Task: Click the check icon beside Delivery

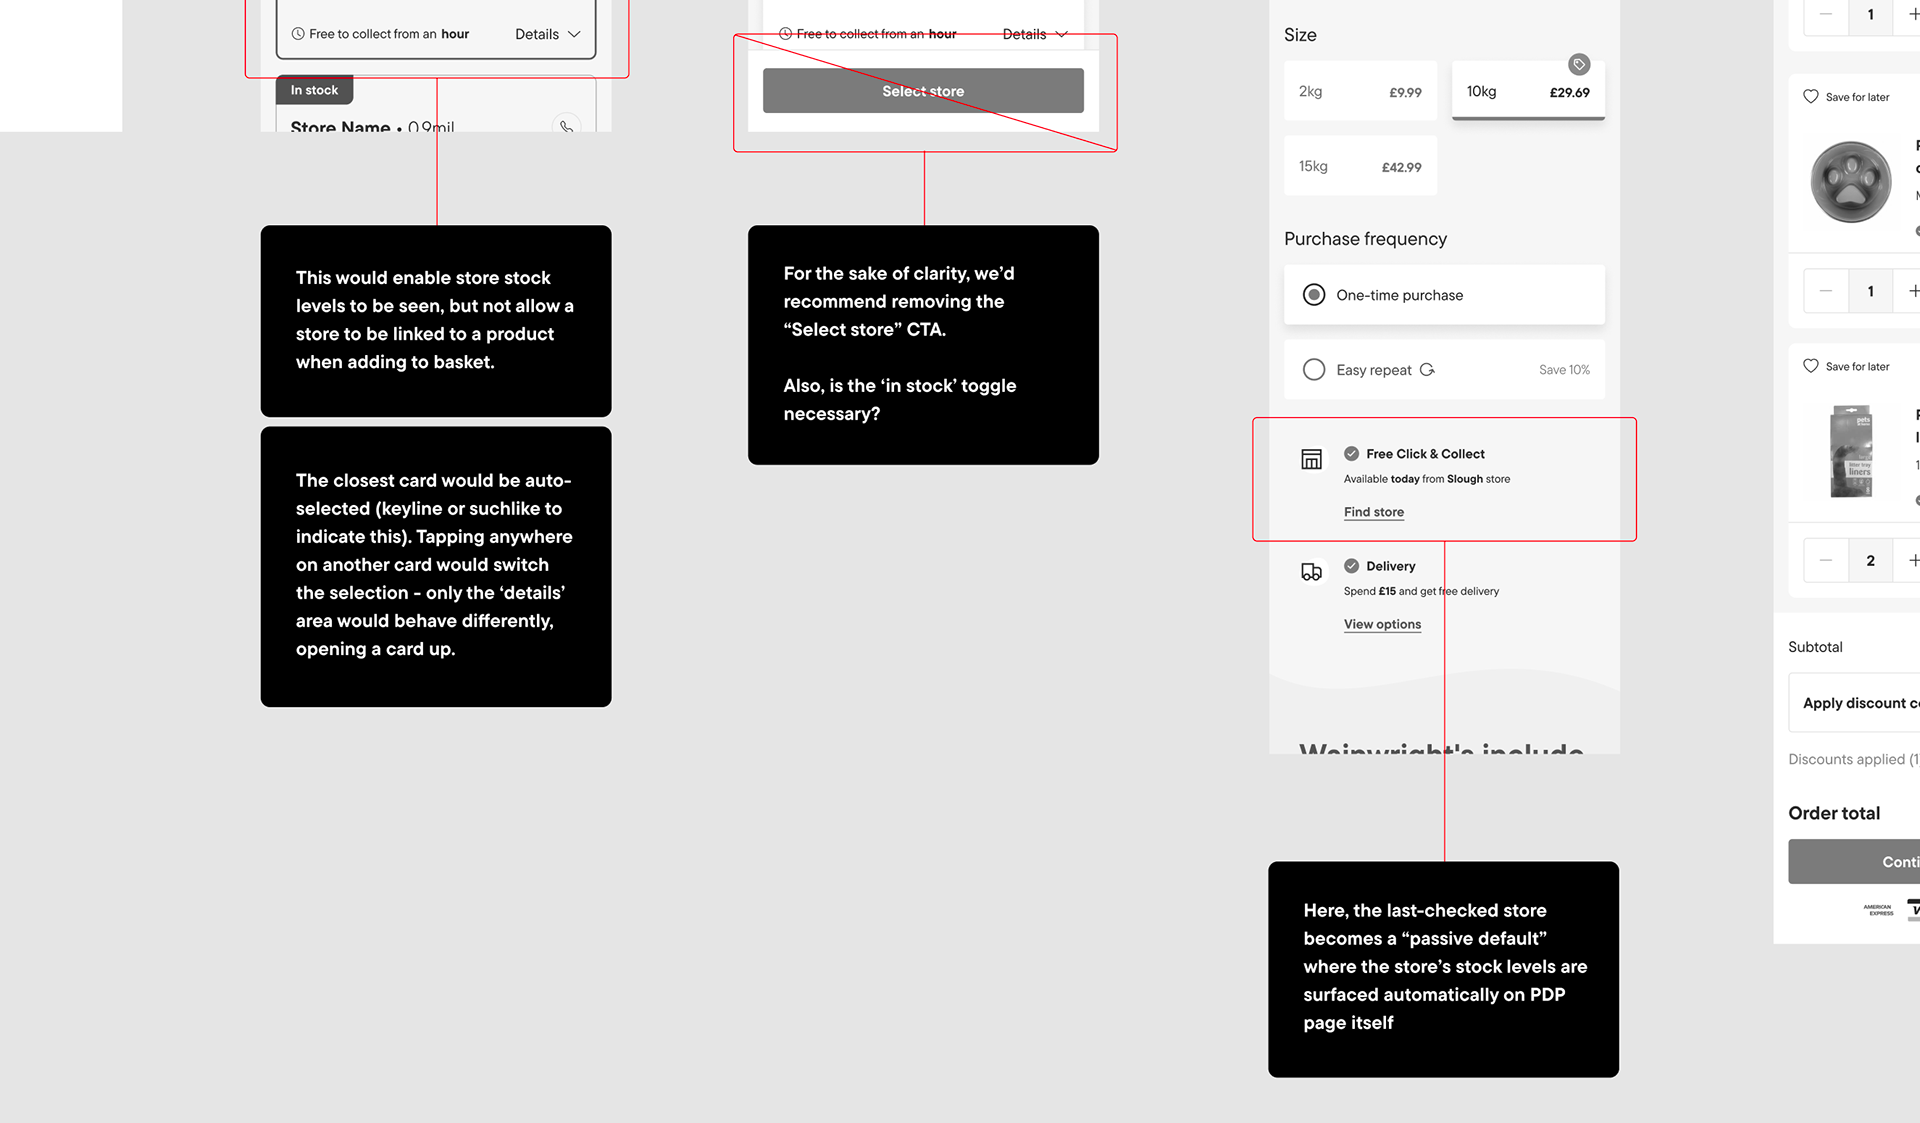Action: point(1351,566)
